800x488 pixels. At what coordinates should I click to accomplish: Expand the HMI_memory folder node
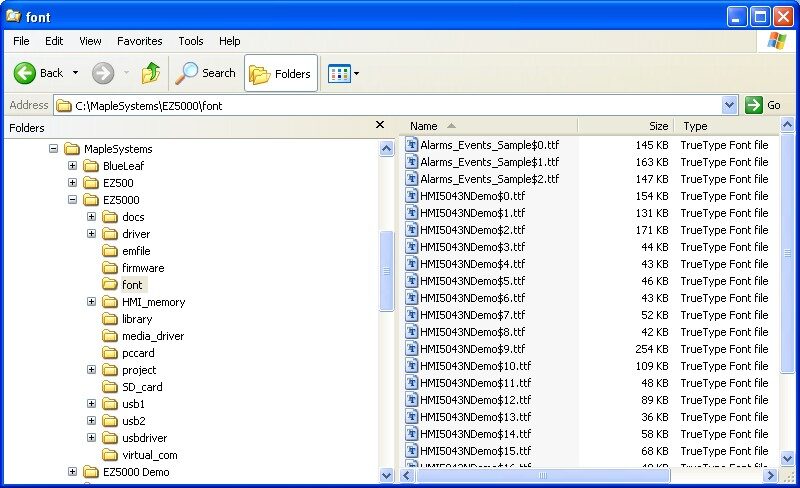point(91,302)
